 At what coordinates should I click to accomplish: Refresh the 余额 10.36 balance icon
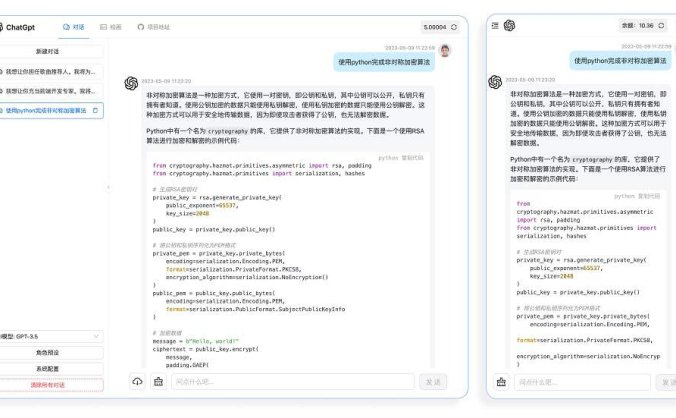[x=661, y=26]
